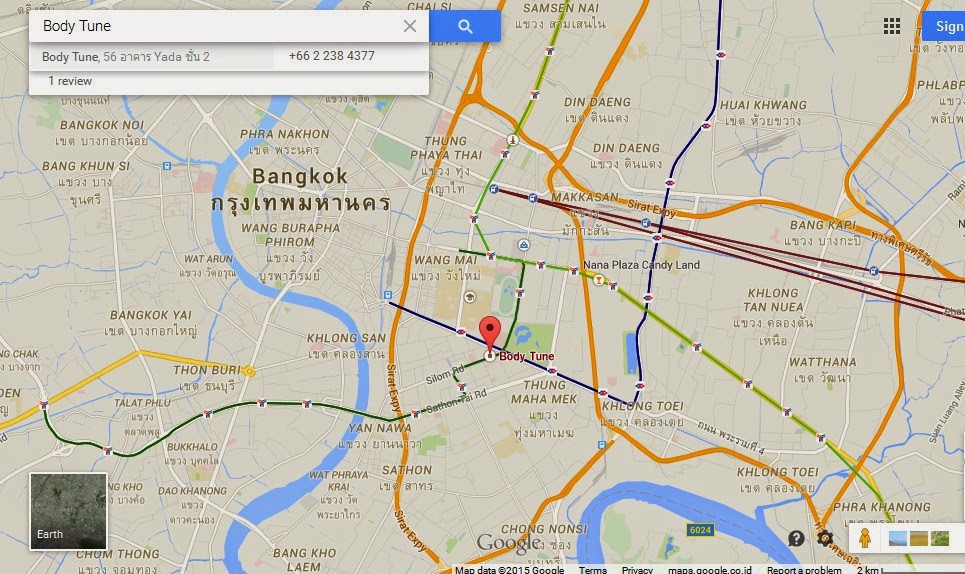Select the Street View pegman
The image size is (965, 574).
point(865,538)
